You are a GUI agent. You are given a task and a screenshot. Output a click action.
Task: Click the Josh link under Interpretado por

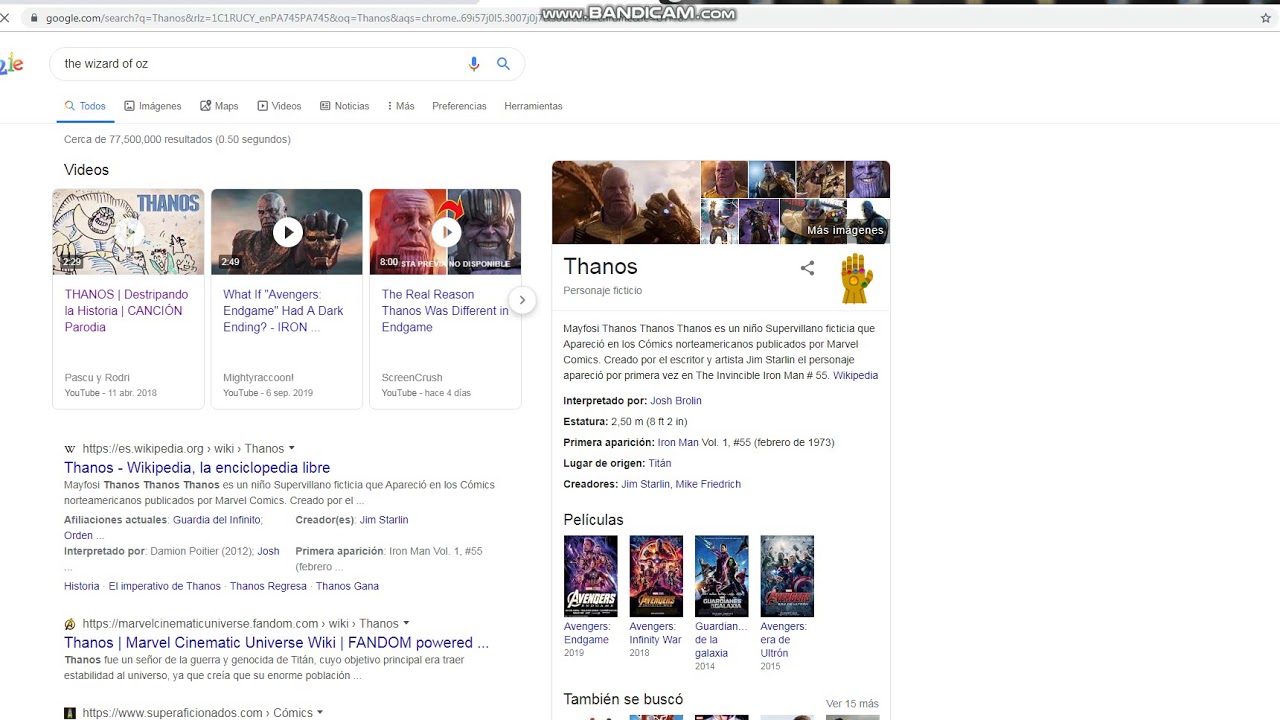tap(268, 551)
